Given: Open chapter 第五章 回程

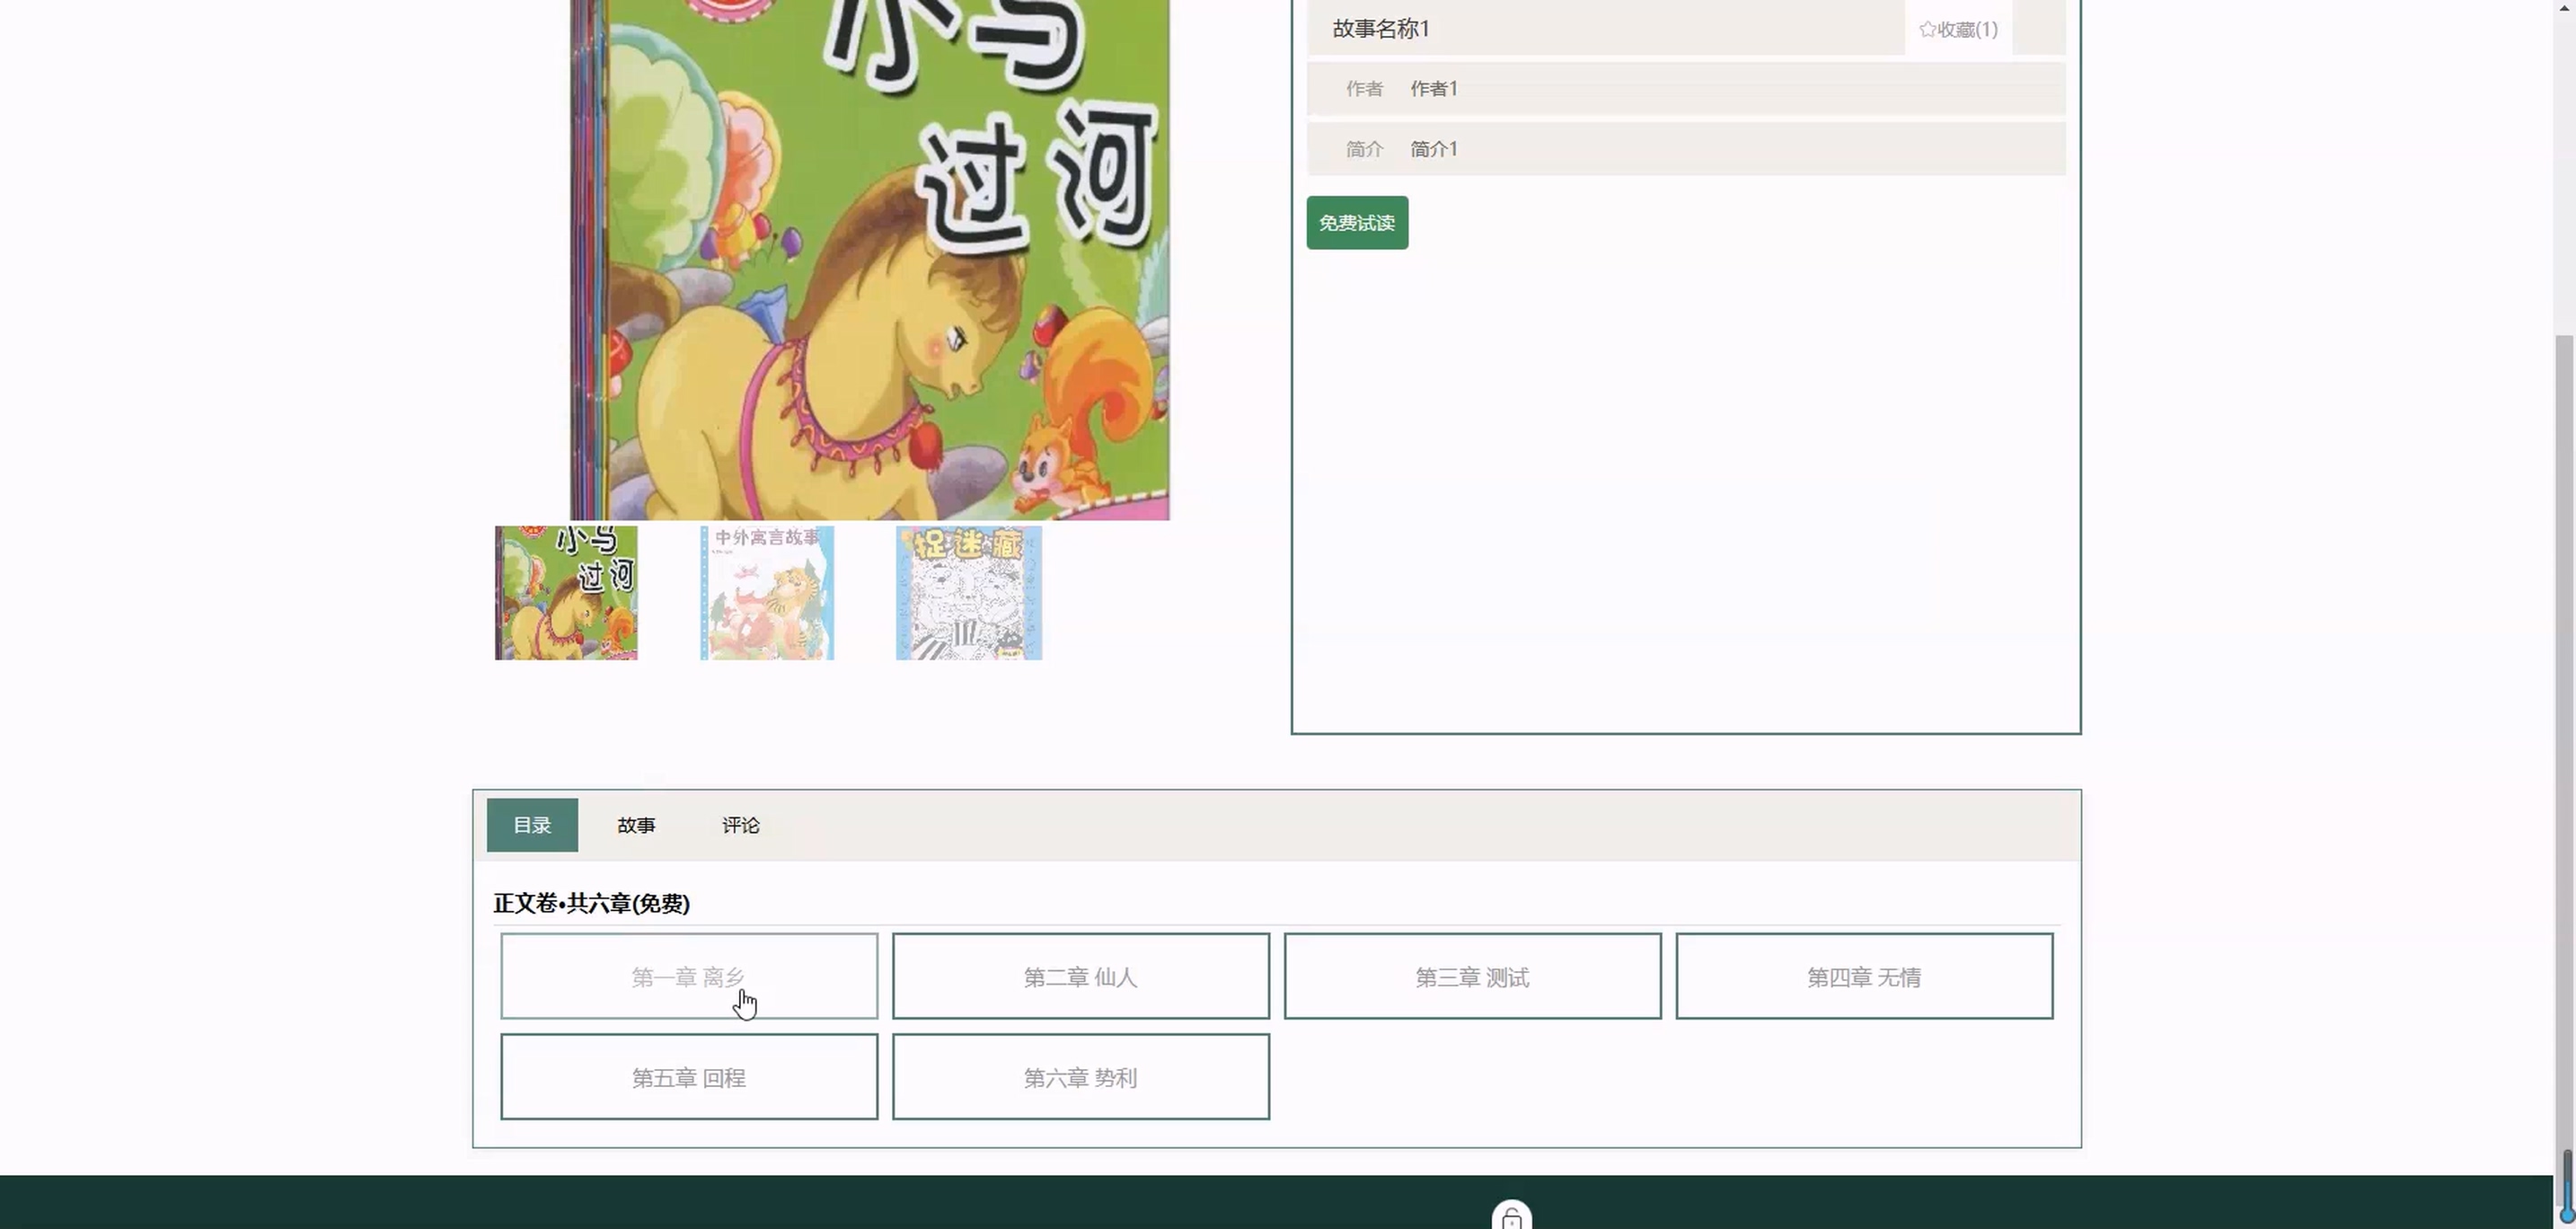Looking at the screenshot, I should click(x=689, y=1077).
